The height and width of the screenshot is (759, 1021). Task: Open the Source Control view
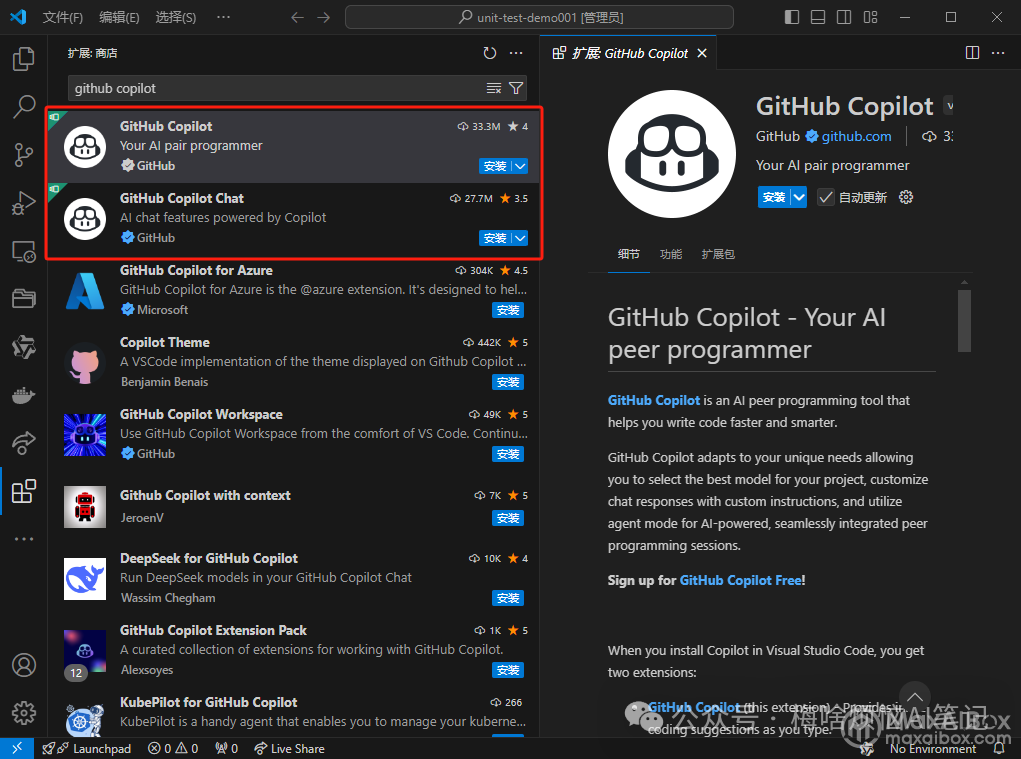23,155
